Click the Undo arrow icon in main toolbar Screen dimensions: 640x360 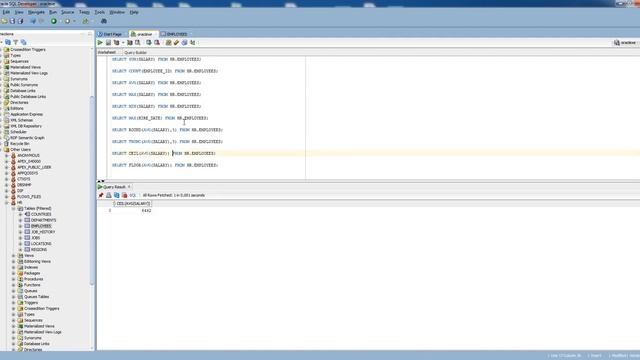tap(33, 21)
